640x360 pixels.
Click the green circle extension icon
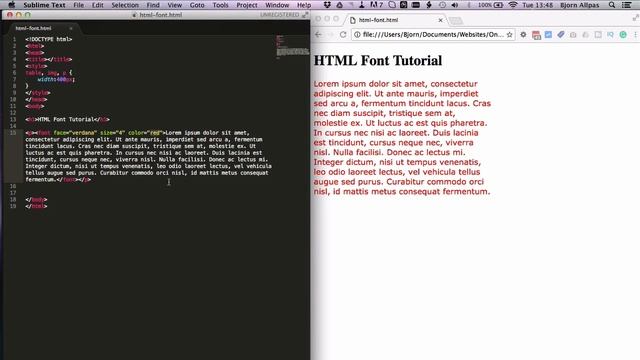623,35
